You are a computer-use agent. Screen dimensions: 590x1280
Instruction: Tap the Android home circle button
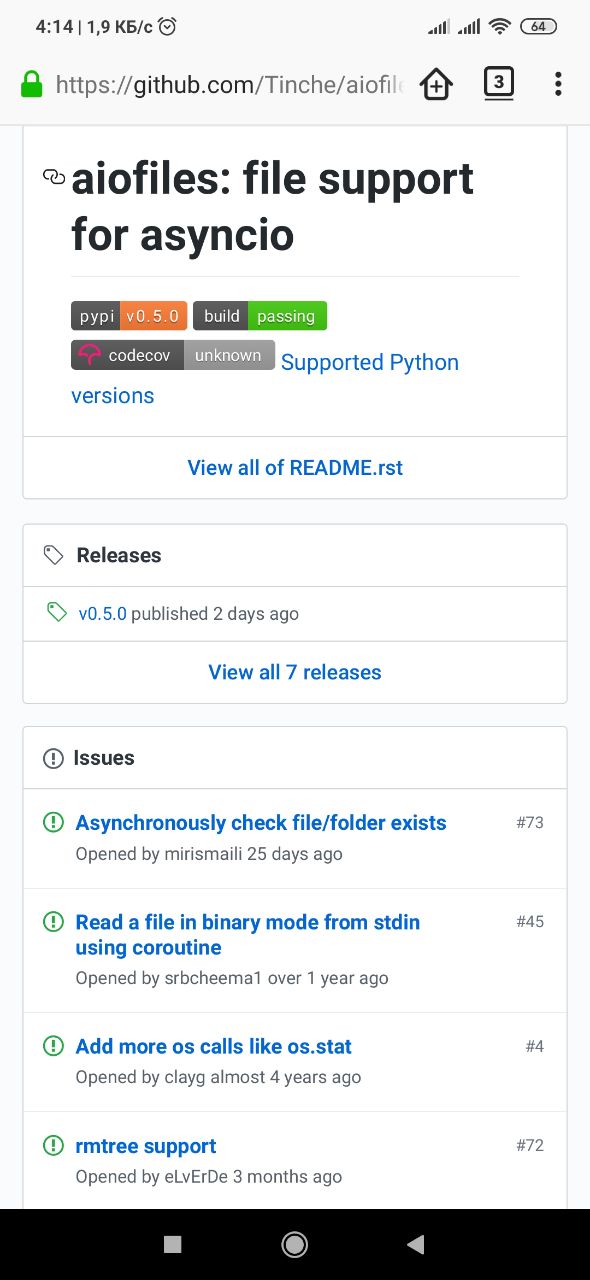[295, 1244]
